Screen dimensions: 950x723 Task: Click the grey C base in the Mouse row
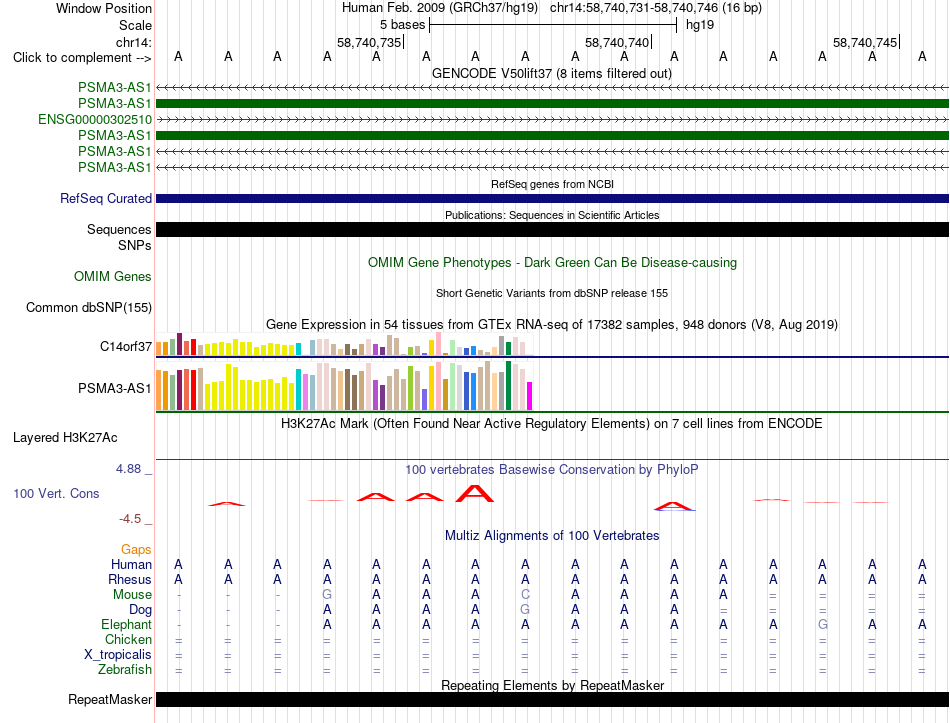pos(525,595)
